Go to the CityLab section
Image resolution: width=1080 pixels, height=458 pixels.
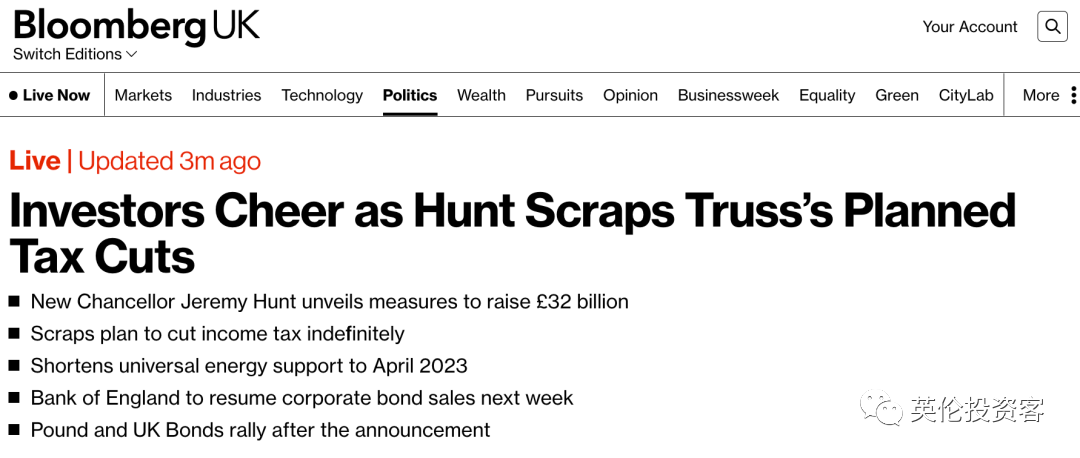tap(966, 95)
